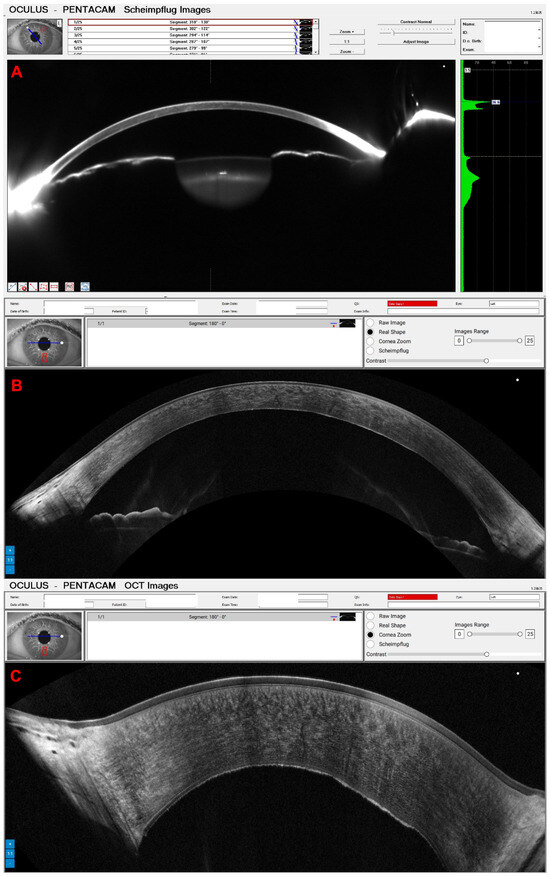Click the eye overview thumbnail above panel B
This screenshot has height=877, width=550.
(x=44, y=342)
